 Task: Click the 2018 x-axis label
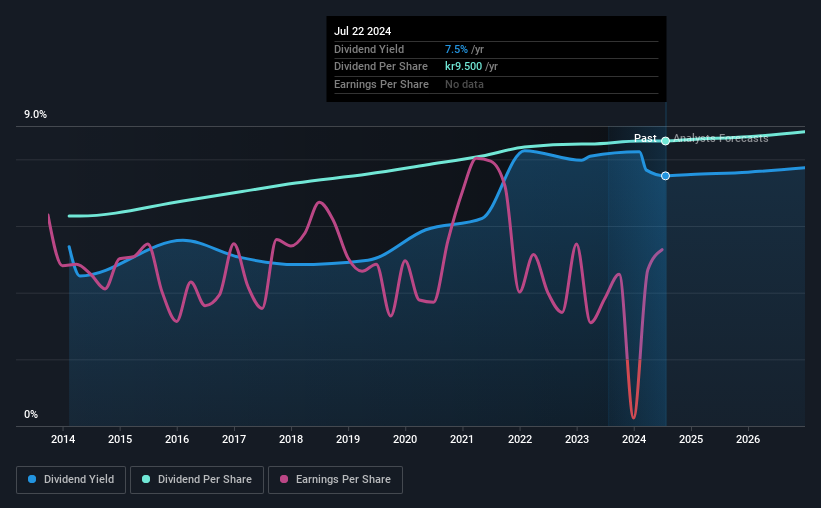(291, 439)
